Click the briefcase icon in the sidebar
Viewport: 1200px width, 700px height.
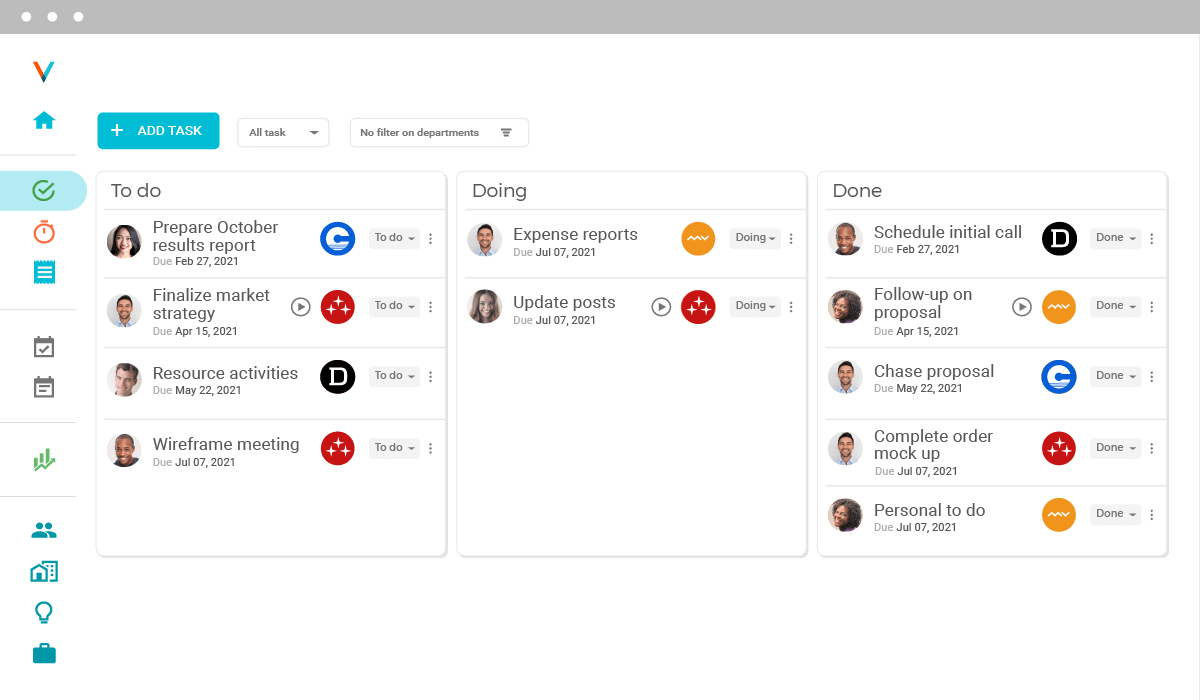[44, 652]
